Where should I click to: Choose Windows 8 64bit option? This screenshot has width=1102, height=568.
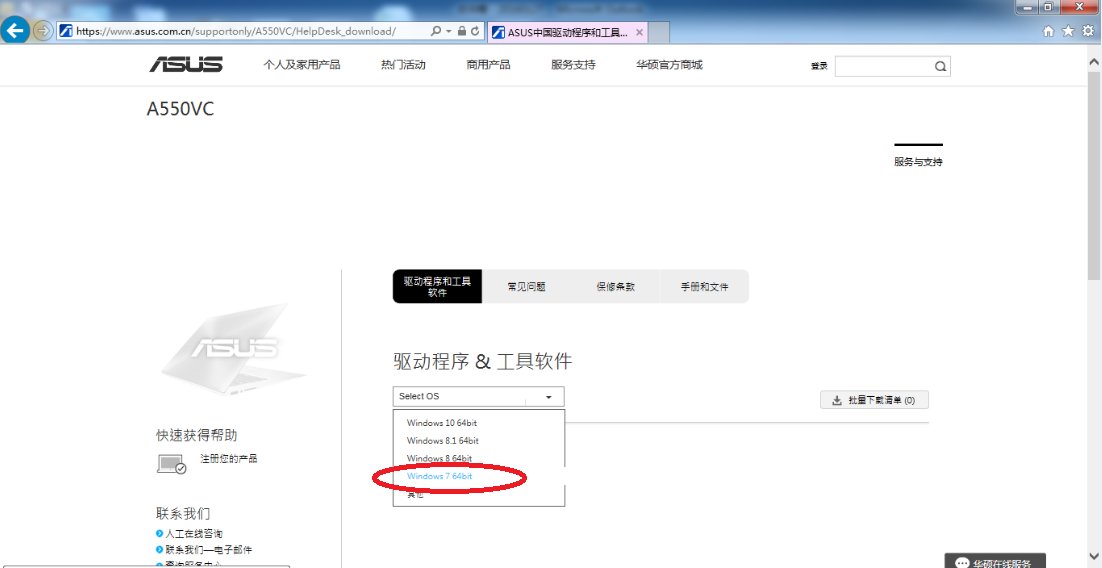coord(439,458)
